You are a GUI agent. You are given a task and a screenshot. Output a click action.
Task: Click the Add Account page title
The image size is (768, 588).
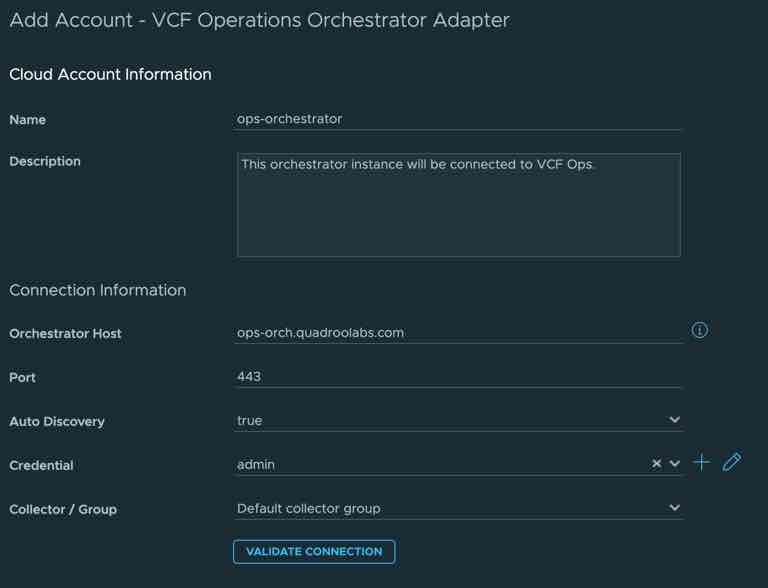click(x=260, y=21)
